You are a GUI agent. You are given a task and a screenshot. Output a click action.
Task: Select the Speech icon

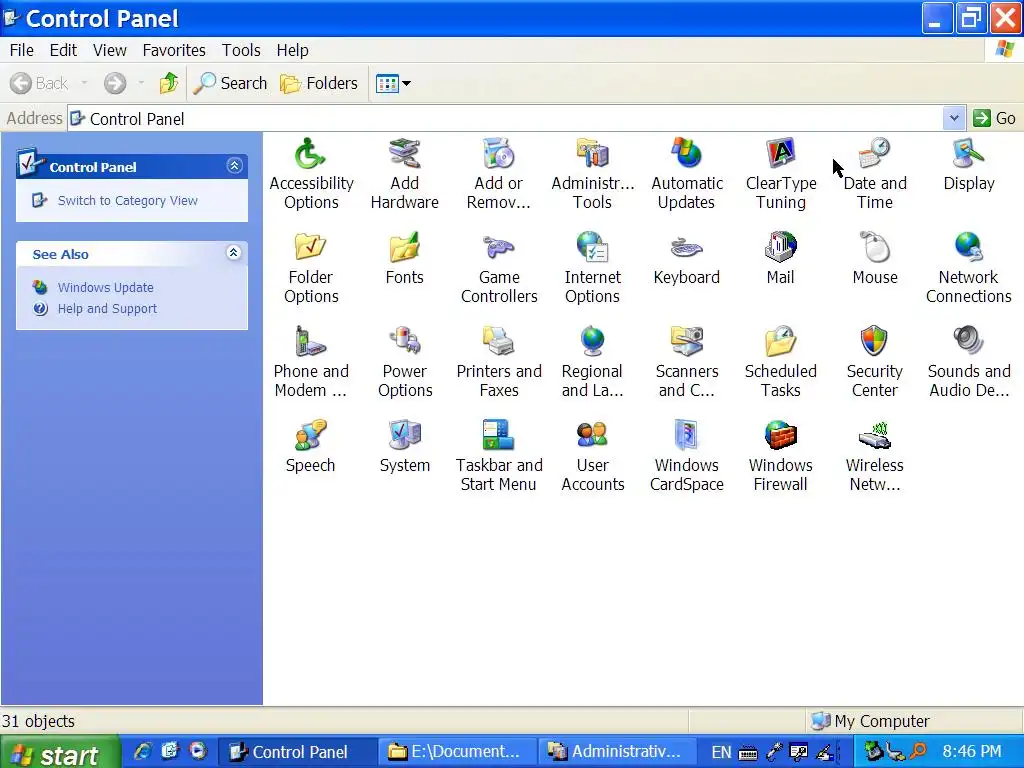[310, 436]
